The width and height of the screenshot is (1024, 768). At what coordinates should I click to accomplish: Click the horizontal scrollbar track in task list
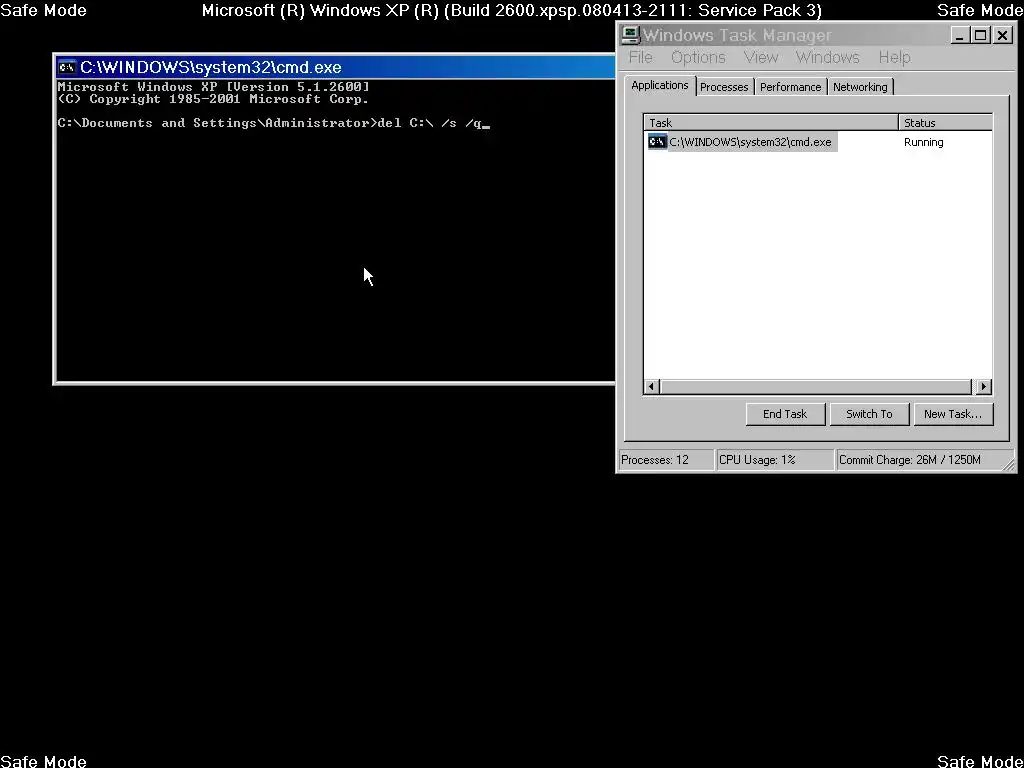coord(816,387)
